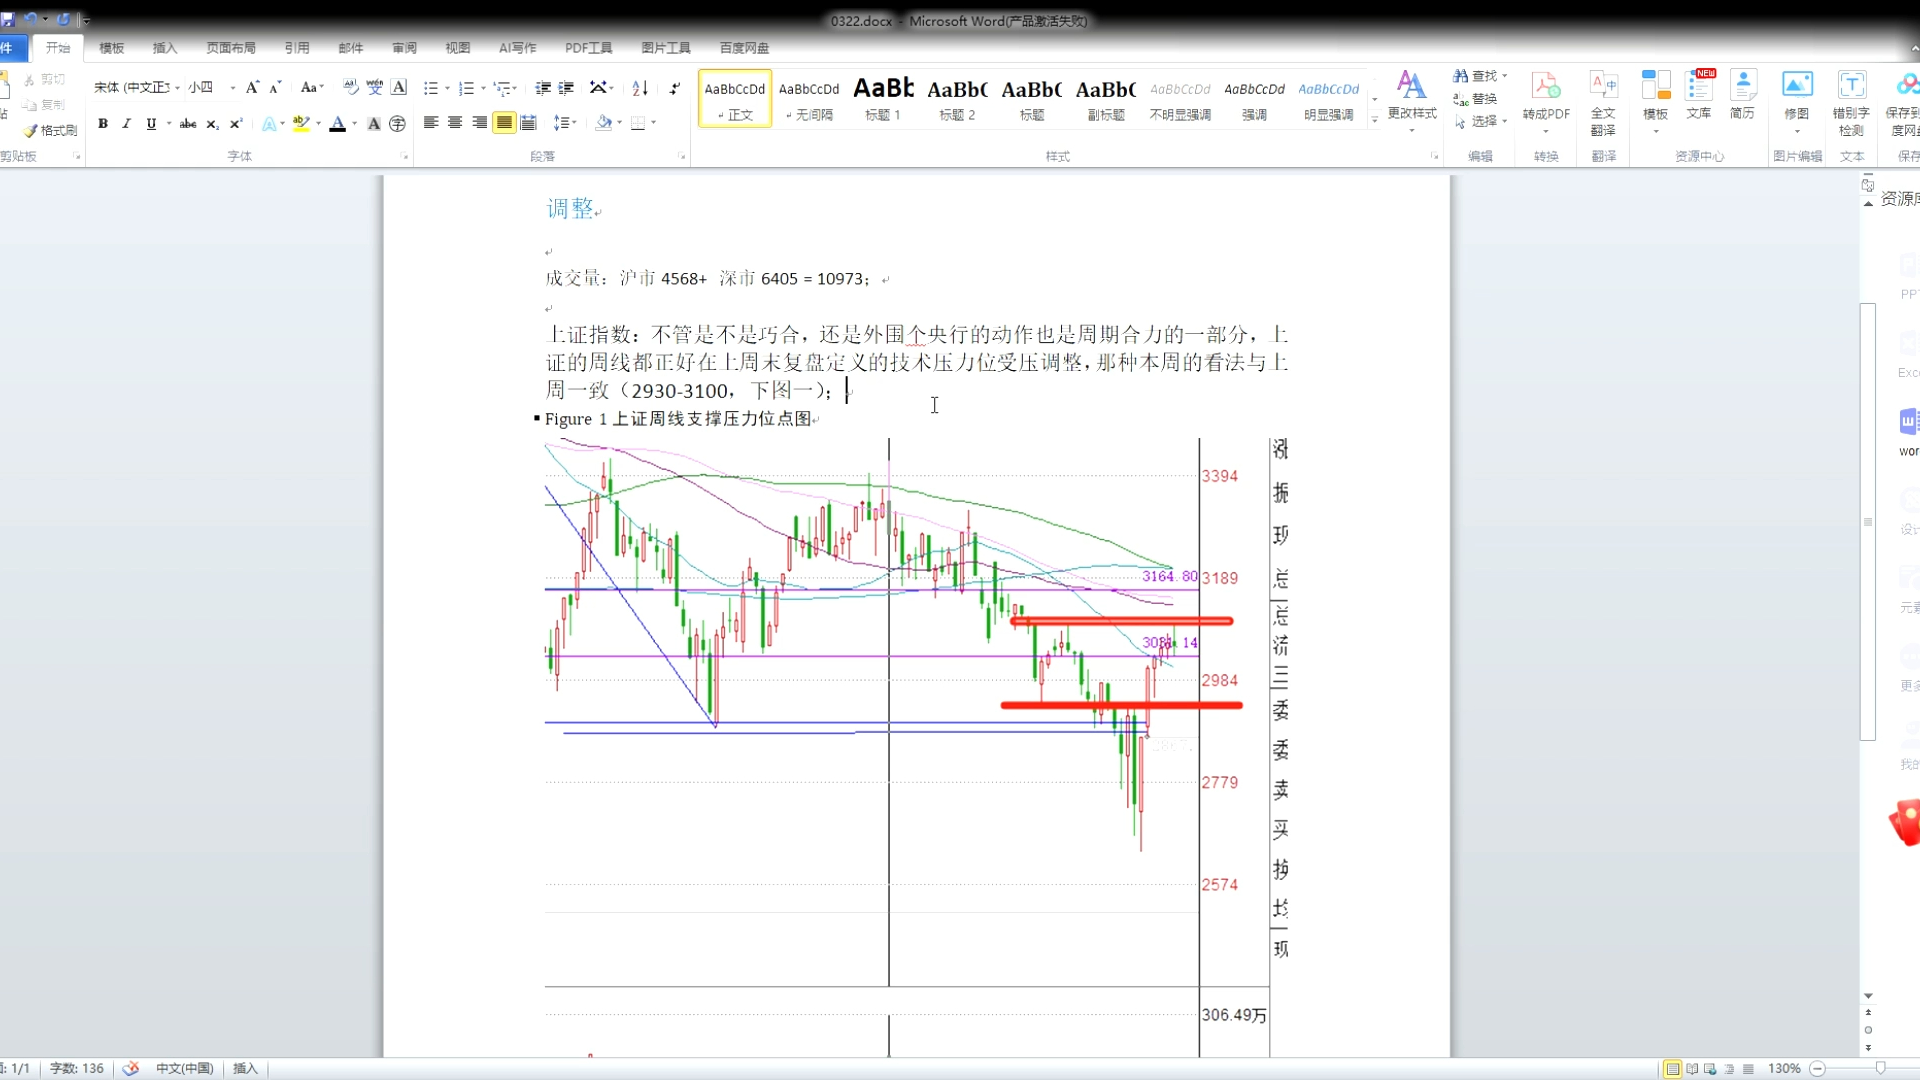
Task: Apply subscript formatting
Action: click(212, 124)
